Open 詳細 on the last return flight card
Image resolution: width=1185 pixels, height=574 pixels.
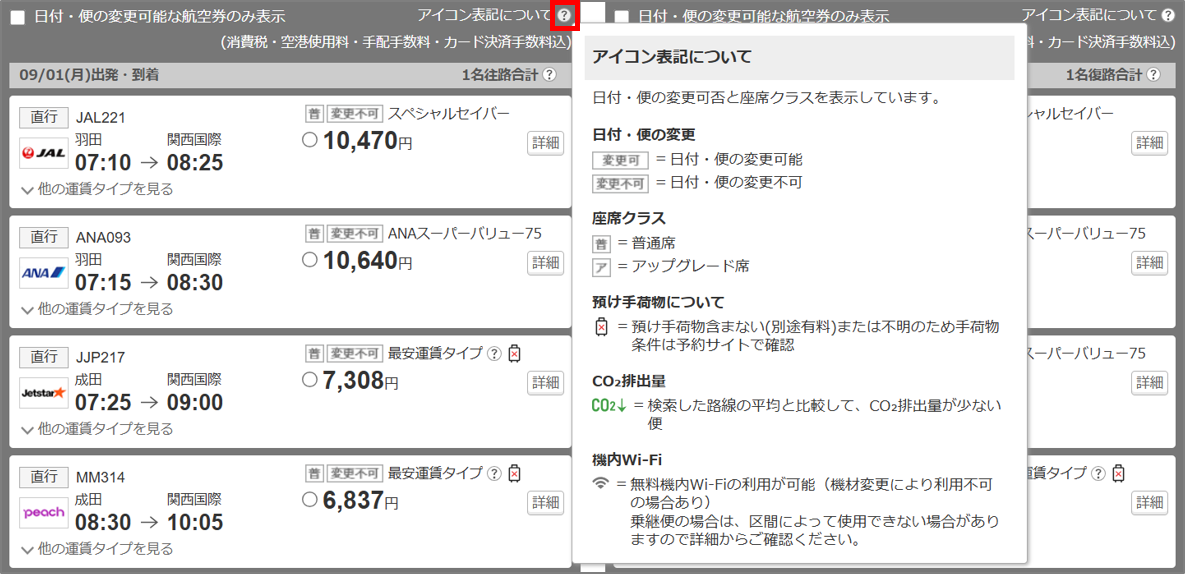click(x=1149, y=503)
